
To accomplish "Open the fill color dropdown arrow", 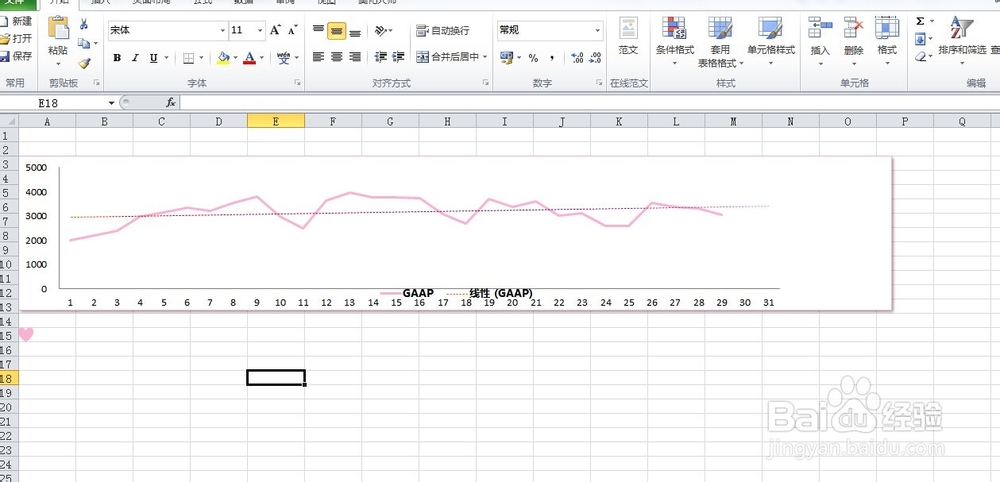I will [x=235, y=58].
